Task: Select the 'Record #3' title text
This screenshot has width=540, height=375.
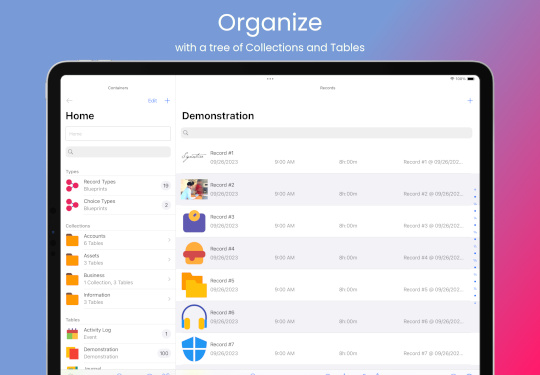Action: (x=222, y=217)
